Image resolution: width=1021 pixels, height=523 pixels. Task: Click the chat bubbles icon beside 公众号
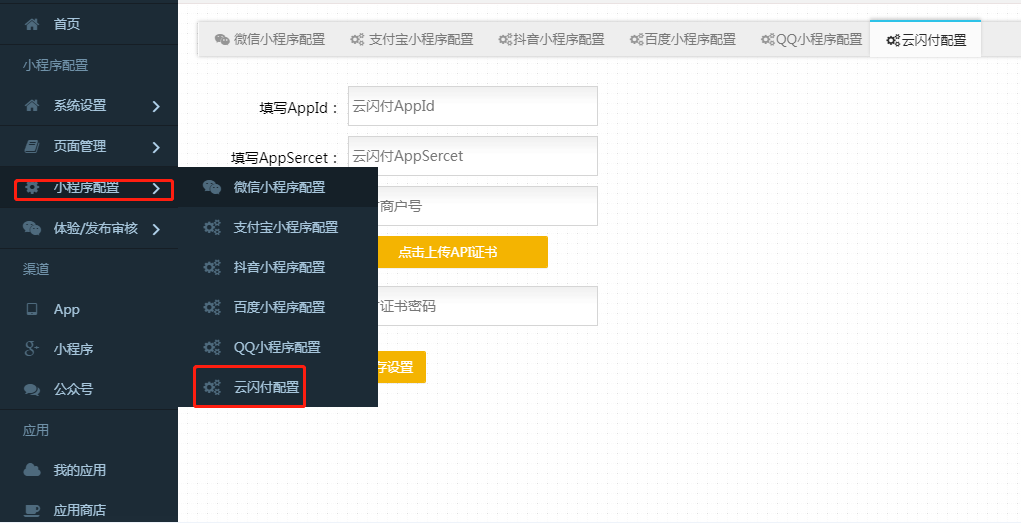[31, 389]
